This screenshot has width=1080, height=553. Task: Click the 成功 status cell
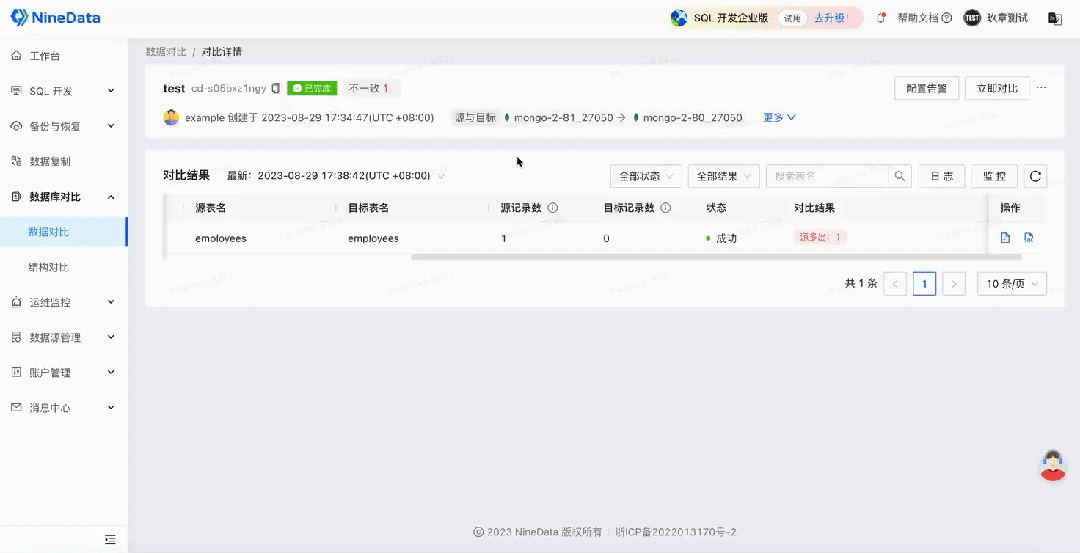[722, 238]
